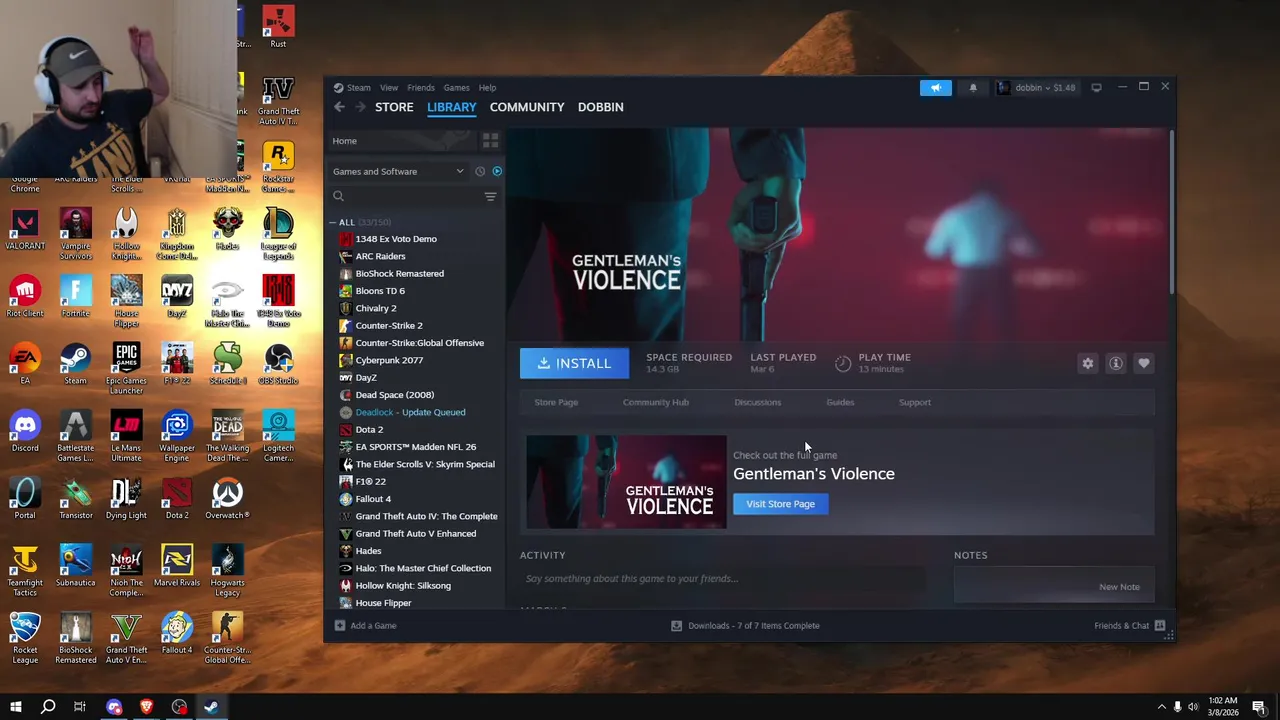Open the View menu
1280x720 pixels.
point(389,88)
